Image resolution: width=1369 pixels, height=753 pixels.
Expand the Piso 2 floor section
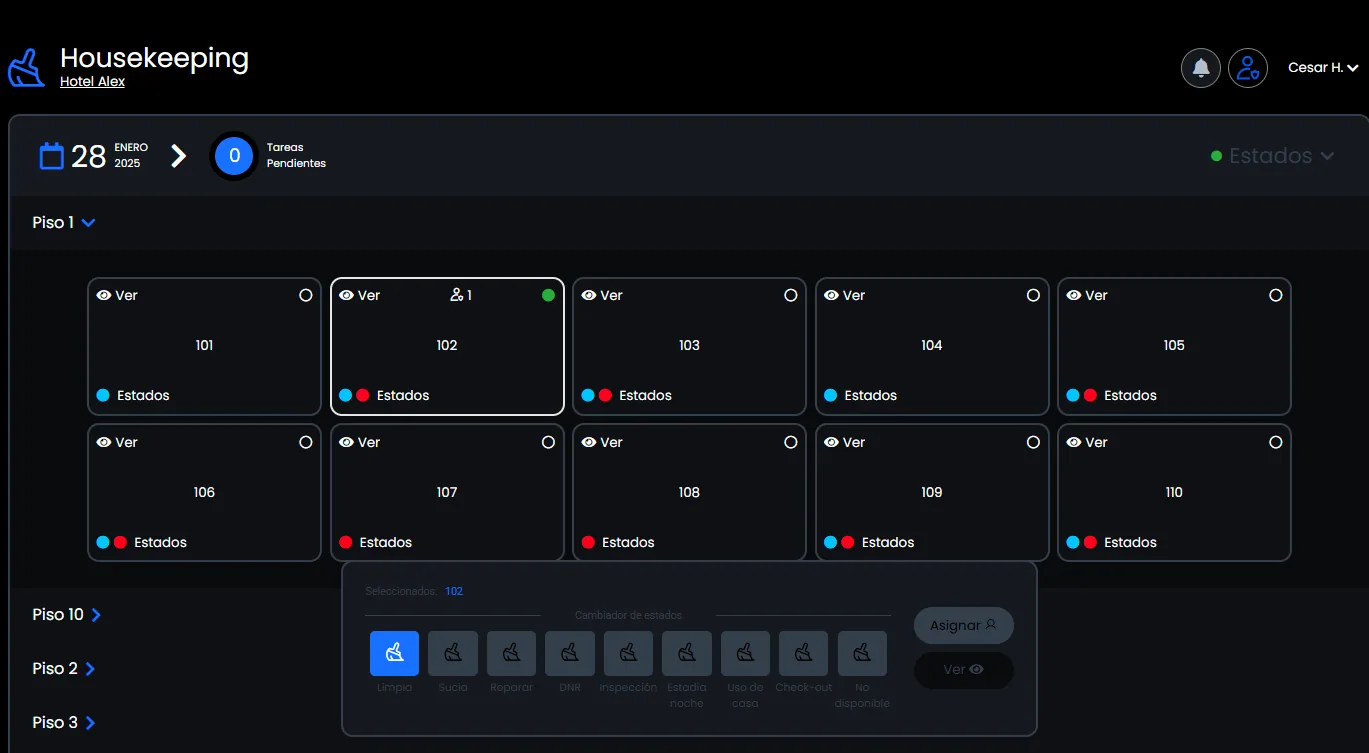64,668
